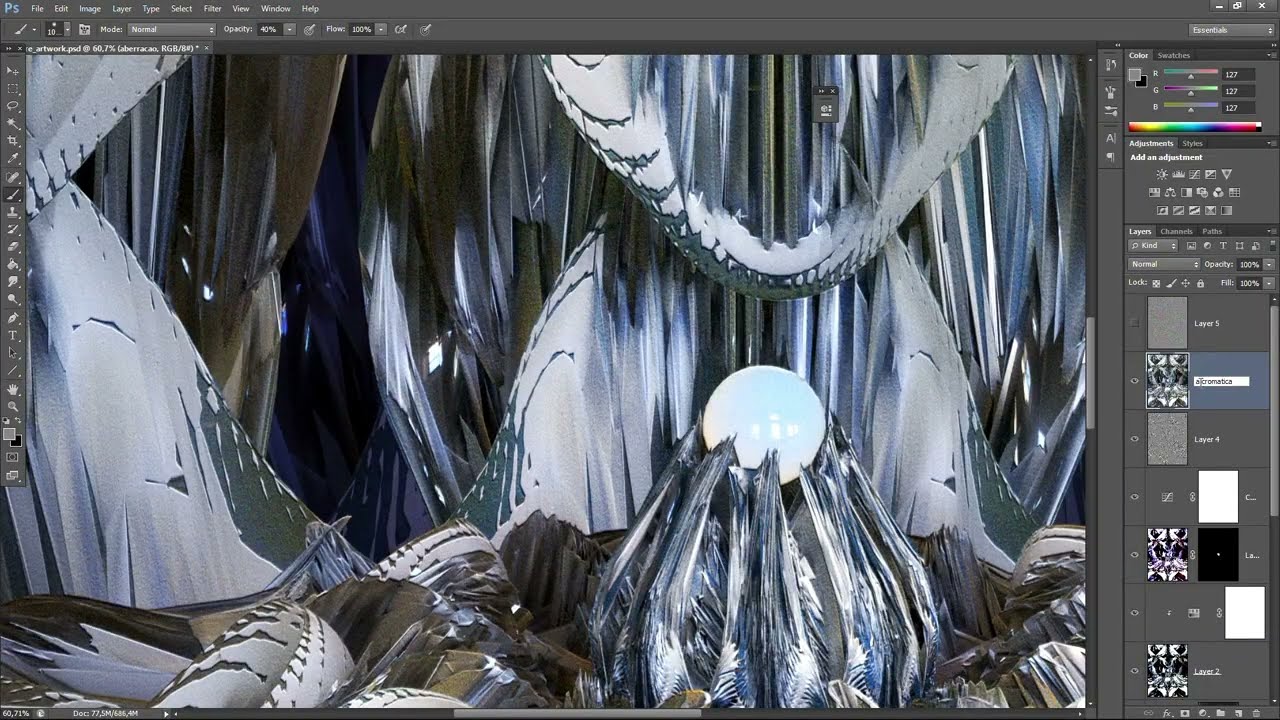Switch to the Styles tab
This screenshot has height=720, width=1280.
click(x=1192, y=143)
